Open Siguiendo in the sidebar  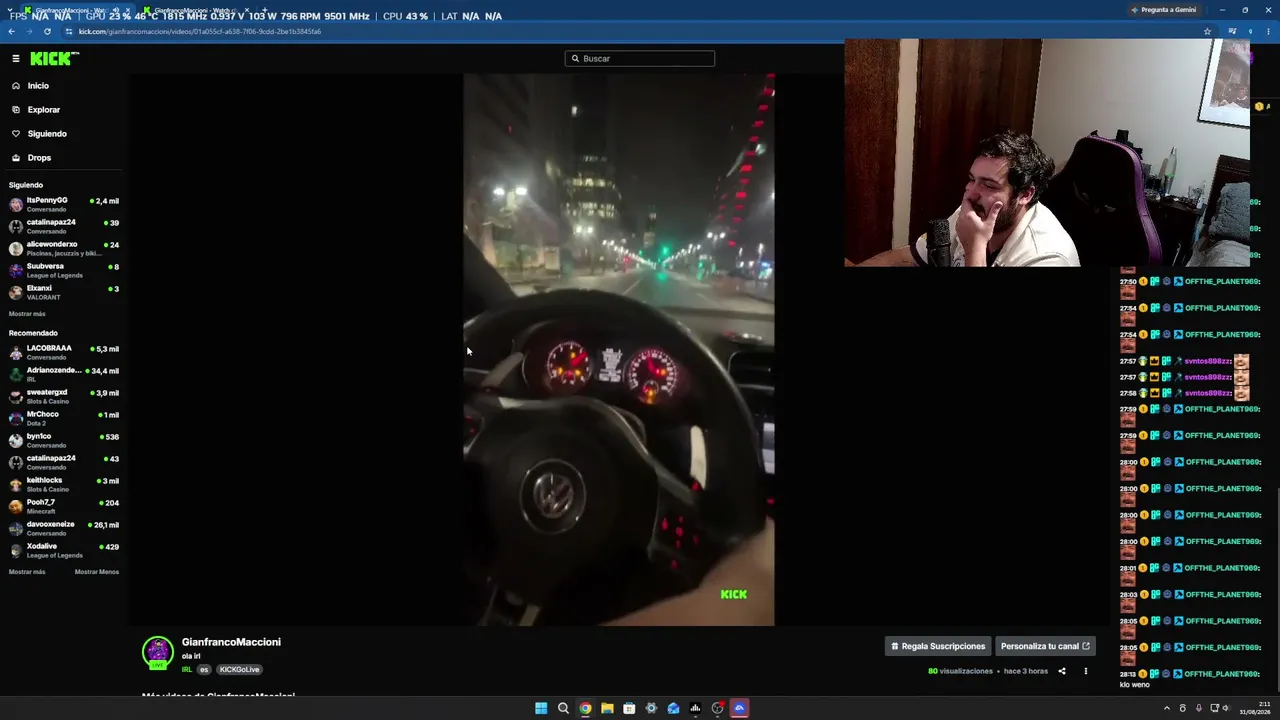pos(47,134)
